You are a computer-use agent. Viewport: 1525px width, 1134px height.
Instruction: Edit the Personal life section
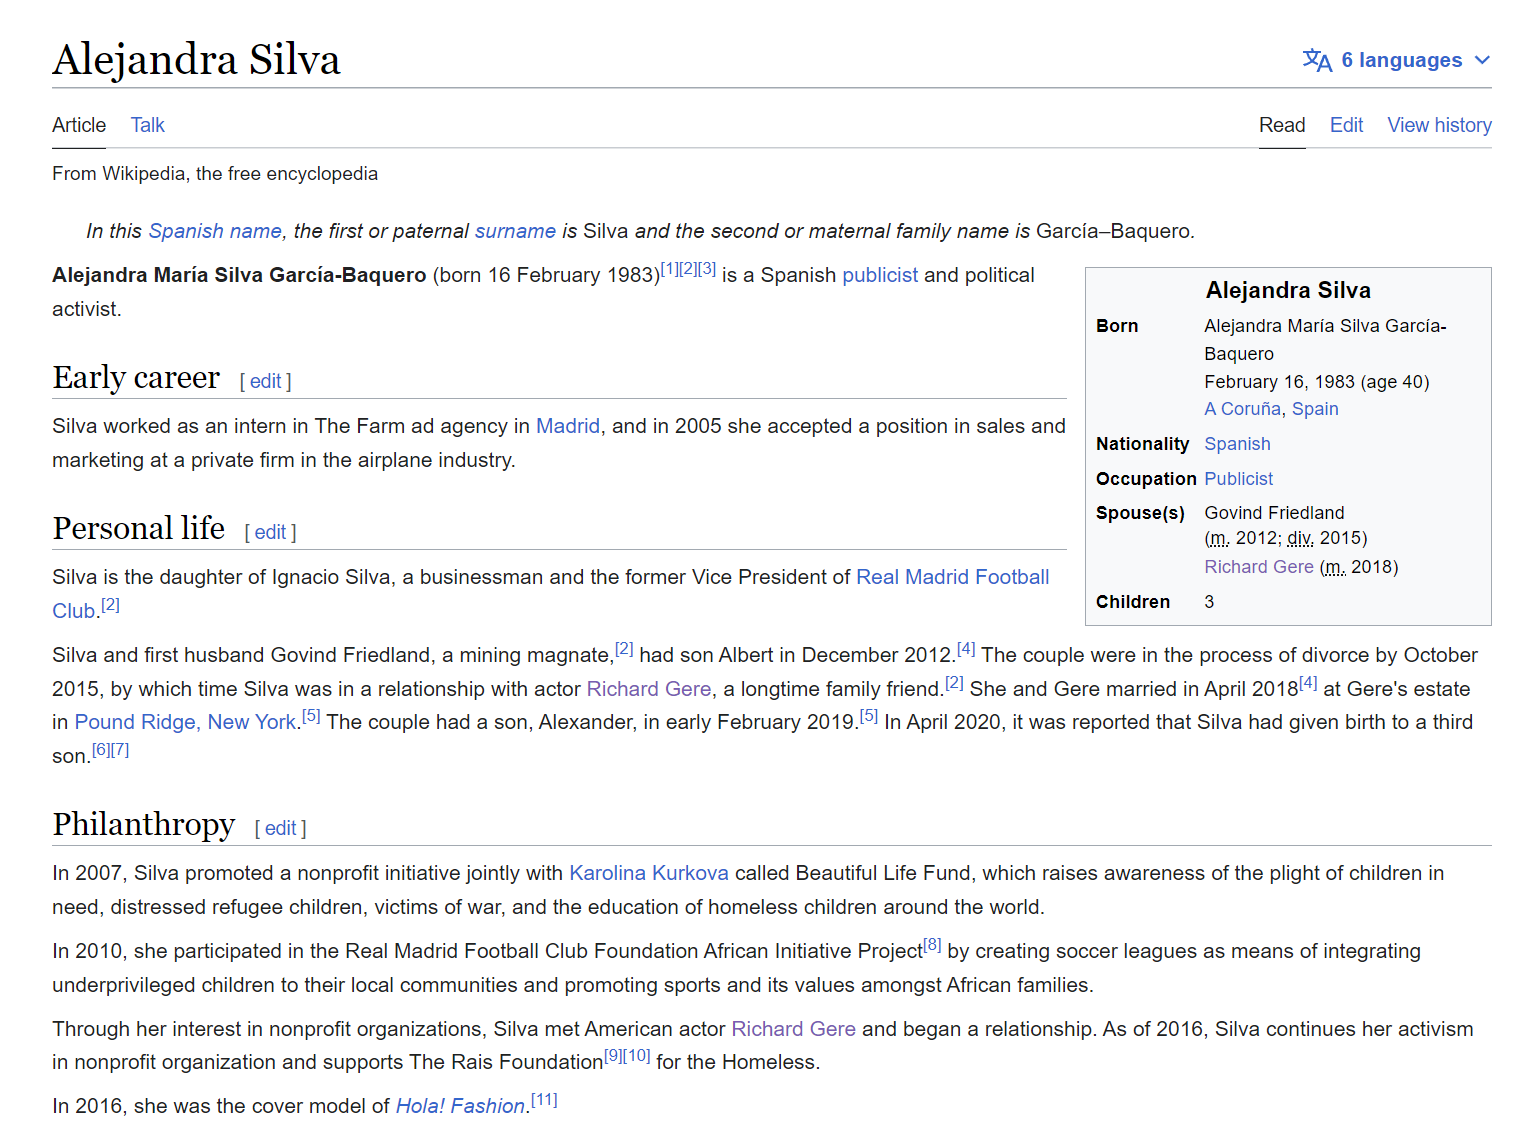click(x=270, y=532)
